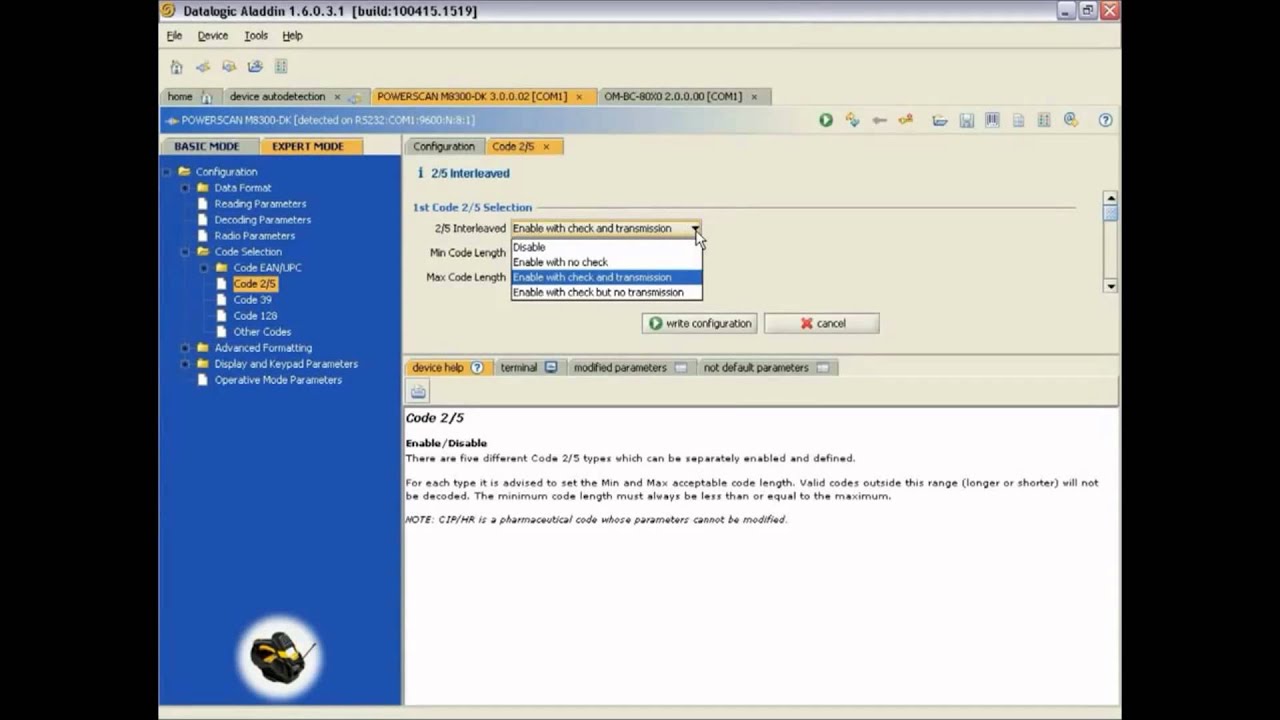The image size is (1280, 720).
Task: Click the settings panel scroll down arrow
Action: tap(1110, 286)
